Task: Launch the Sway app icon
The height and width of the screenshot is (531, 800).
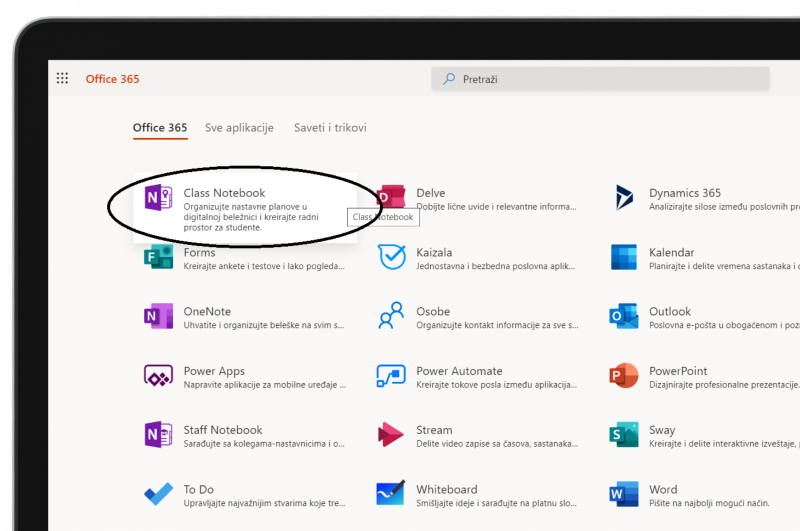Action: point(624,435)
